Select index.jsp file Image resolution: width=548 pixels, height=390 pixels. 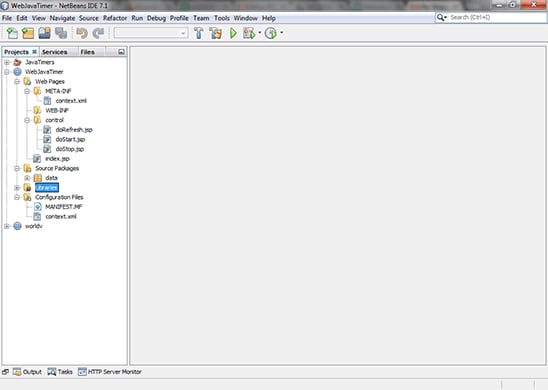pyautogui.click(x=57, y=159)
